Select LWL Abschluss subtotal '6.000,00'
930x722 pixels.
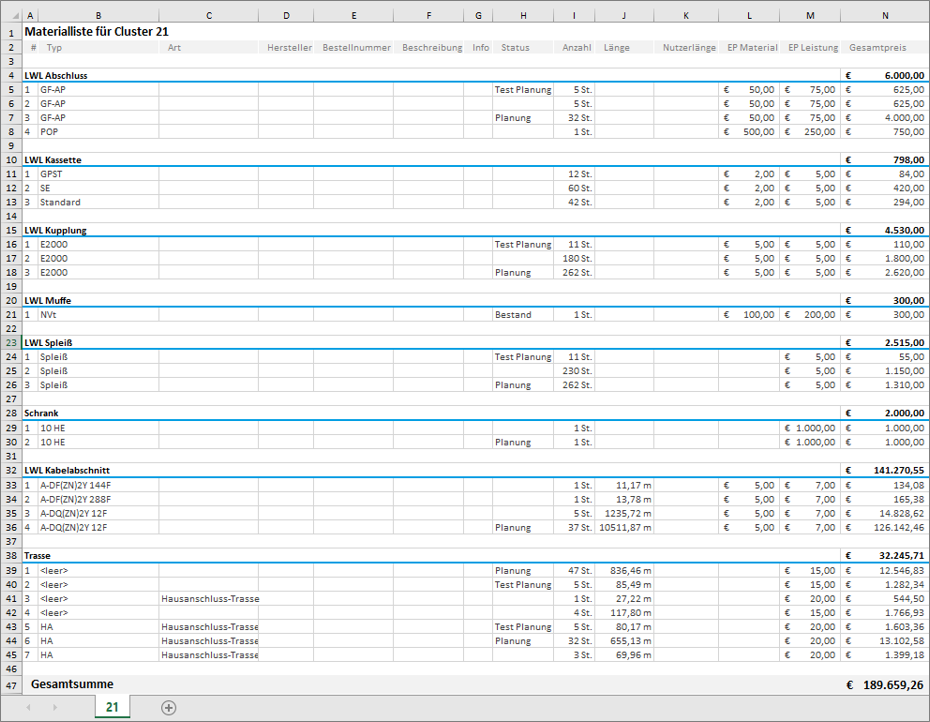885,75
